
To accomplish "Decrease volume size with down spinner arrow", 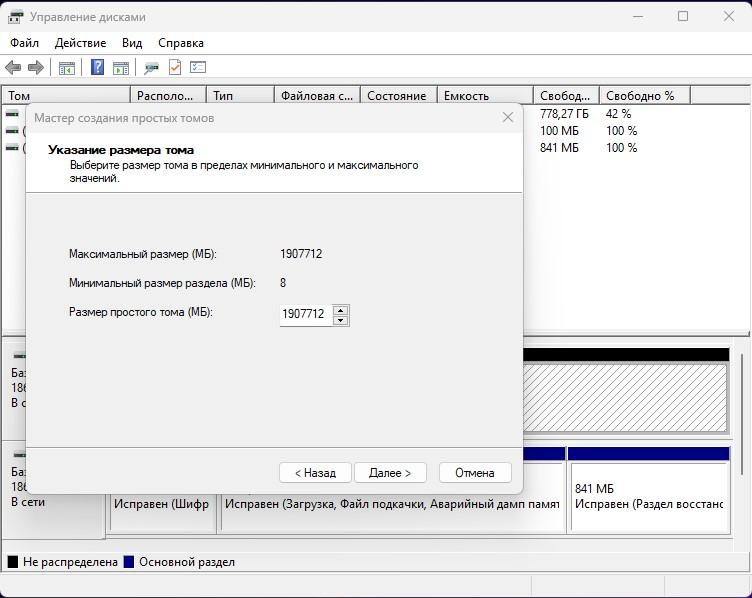I will point(341,320).
